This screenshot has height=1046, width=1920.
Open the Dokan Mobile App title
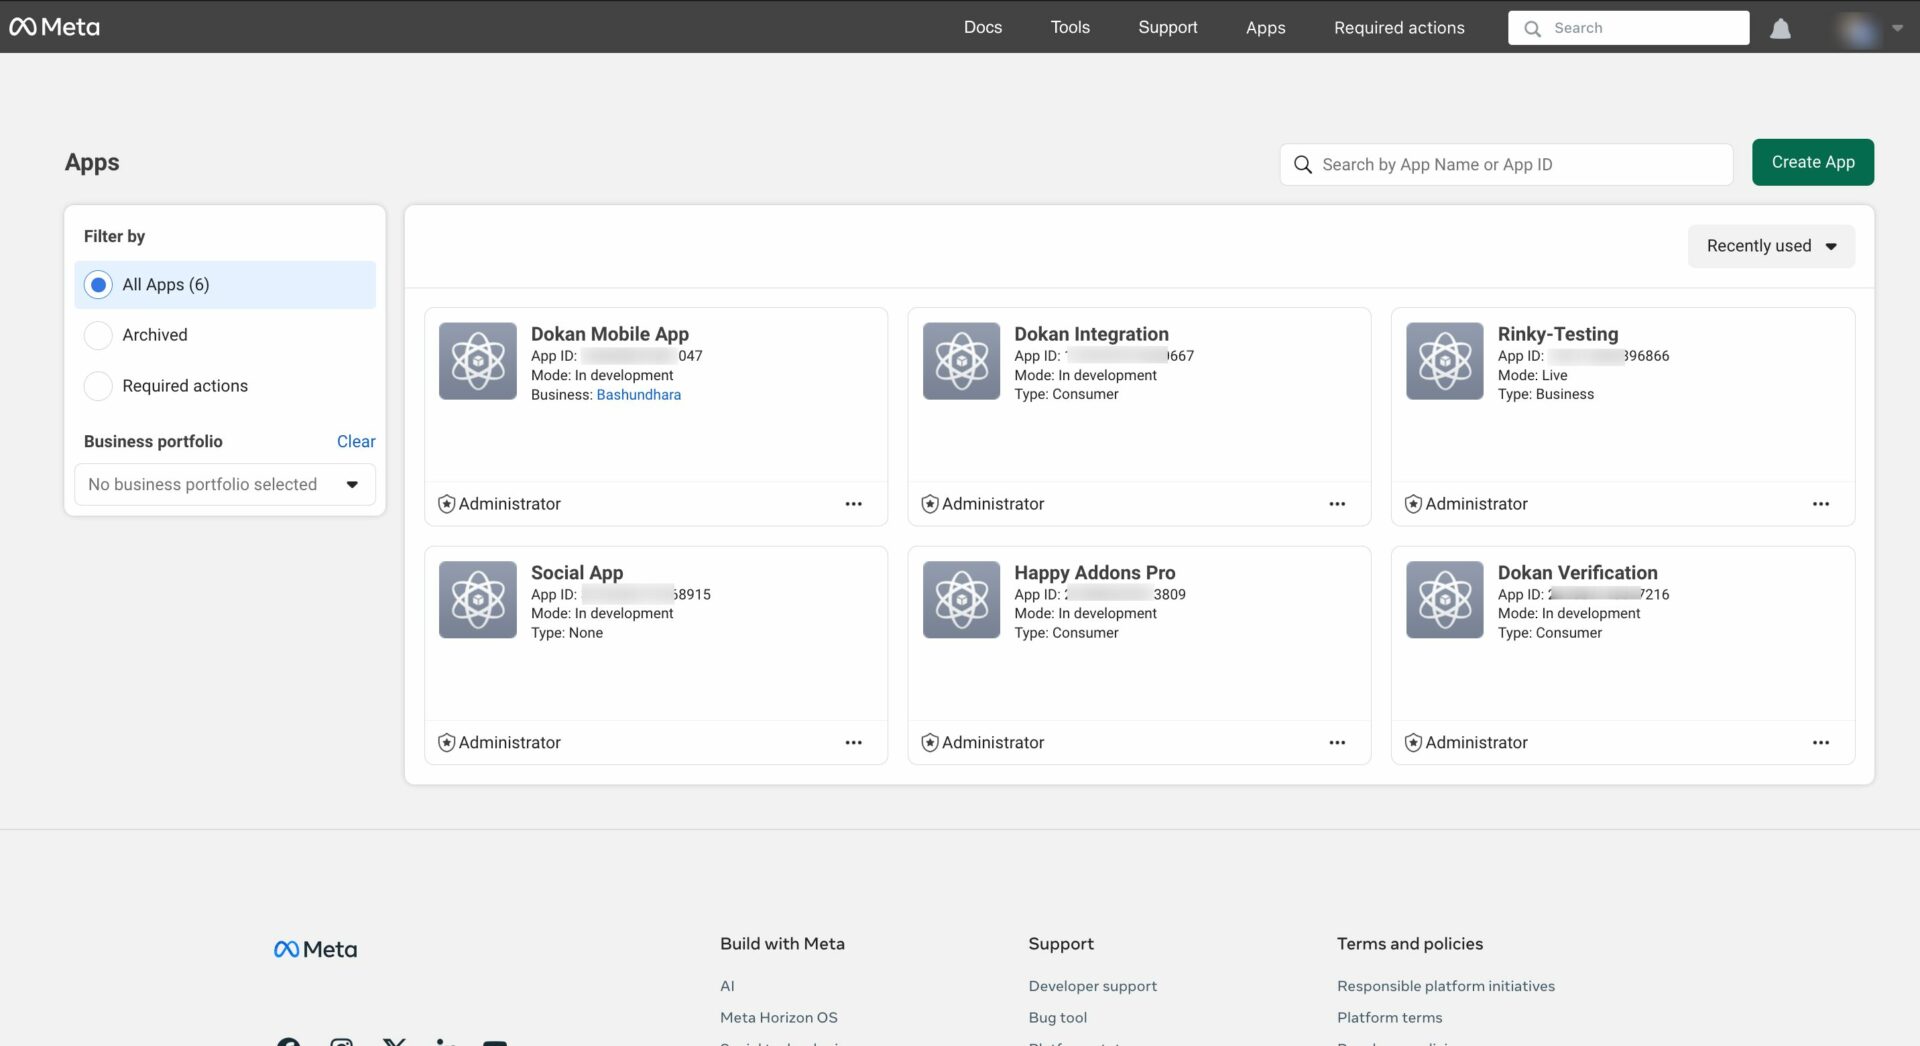point(609,334)
